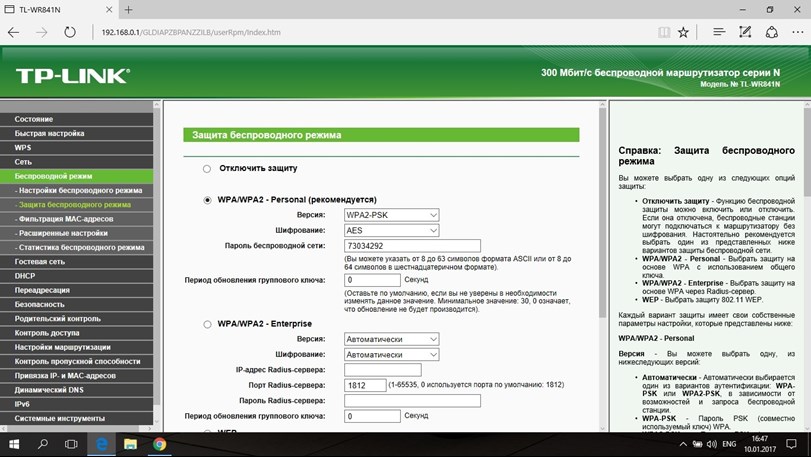811x457 pixels.
Task: Open Безопасность menu item
Action: (x=77, y=304)
